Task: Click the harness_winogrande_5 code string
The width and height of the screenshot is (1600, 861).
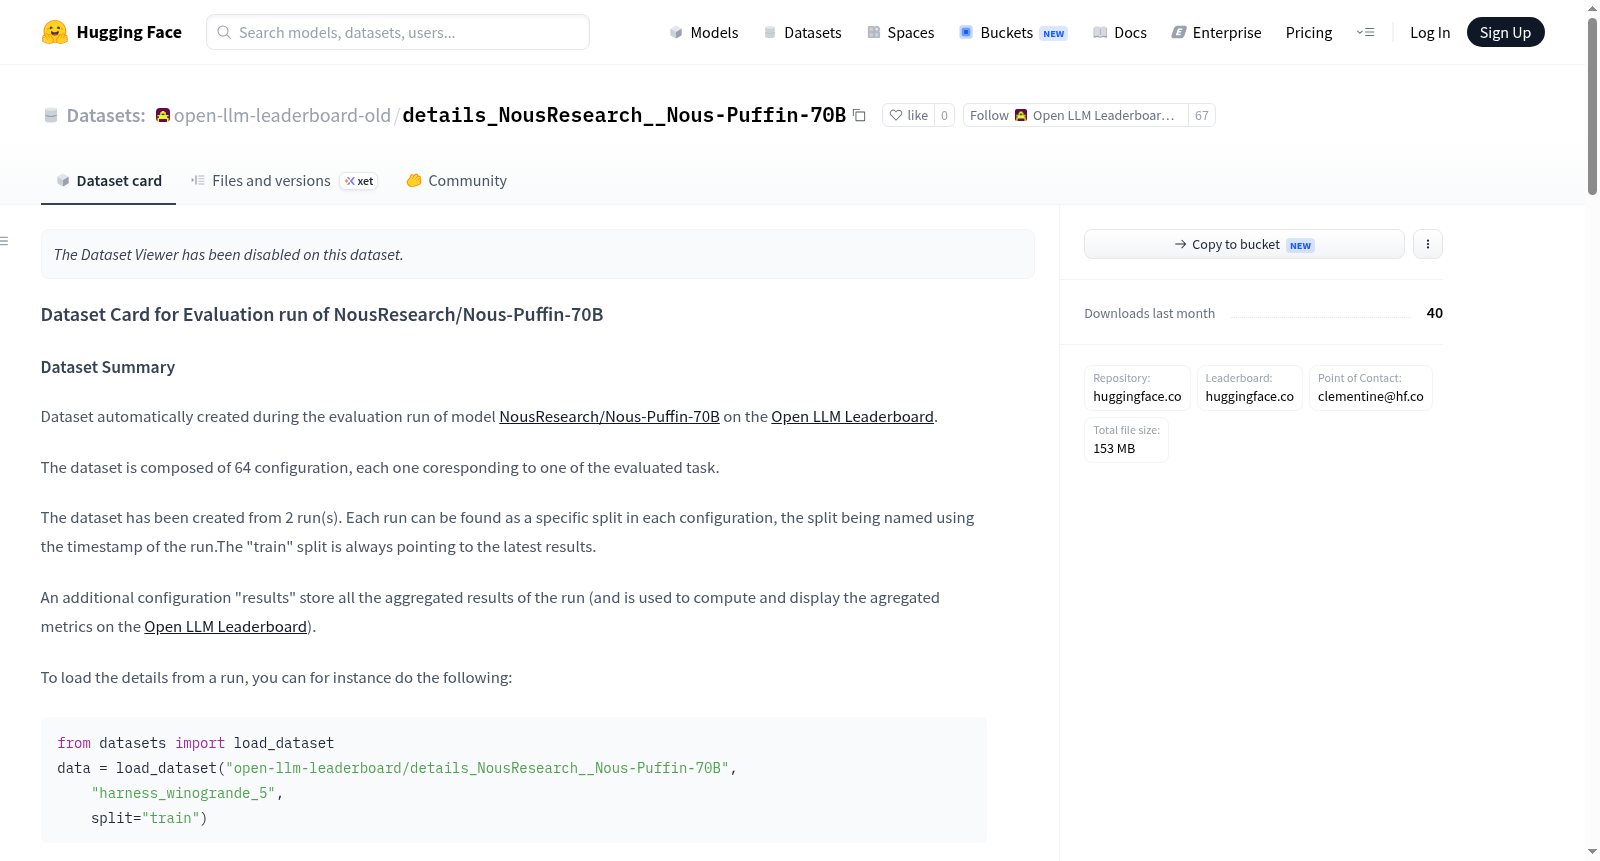Action: pos(183,793)
